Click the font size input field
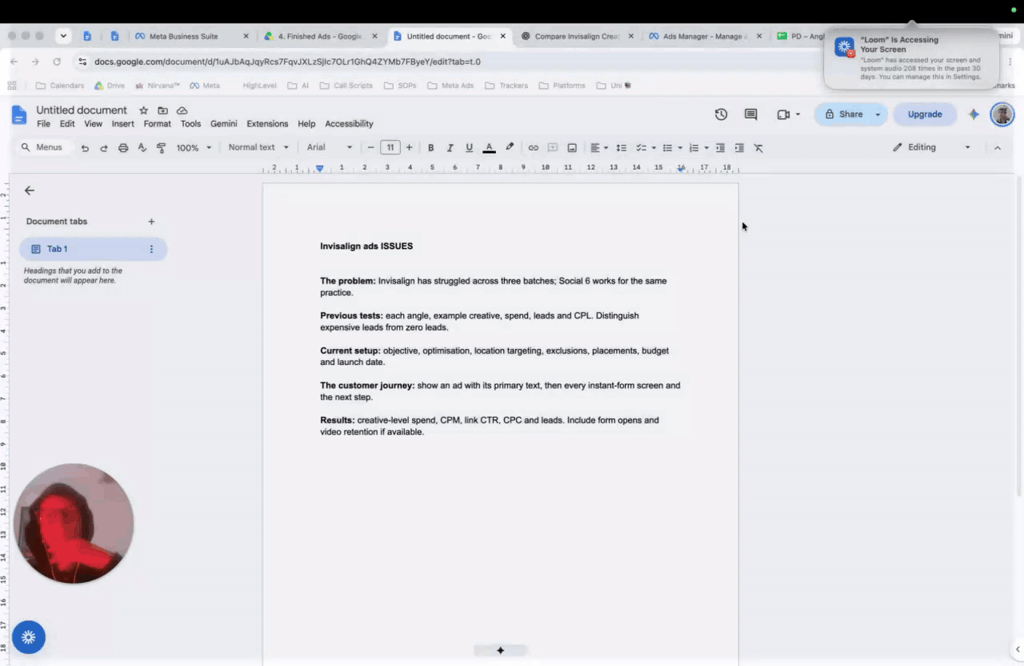 pos(390,148)
